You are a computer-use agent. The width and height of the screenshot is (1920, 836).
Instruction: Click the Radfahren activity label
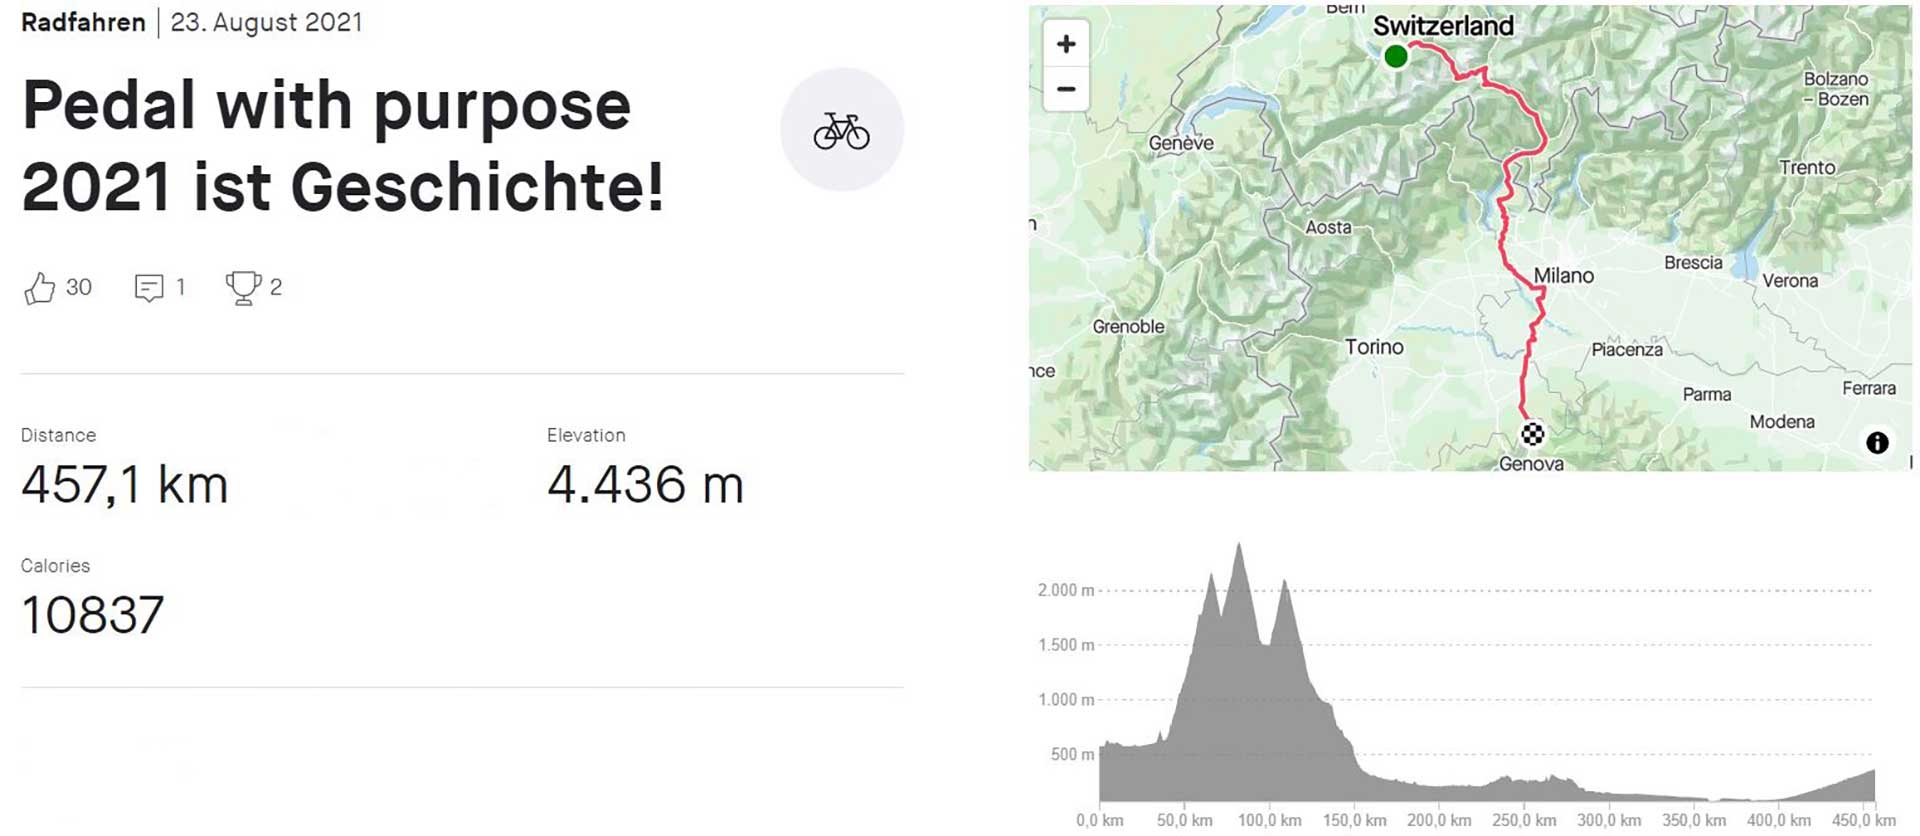83,22
